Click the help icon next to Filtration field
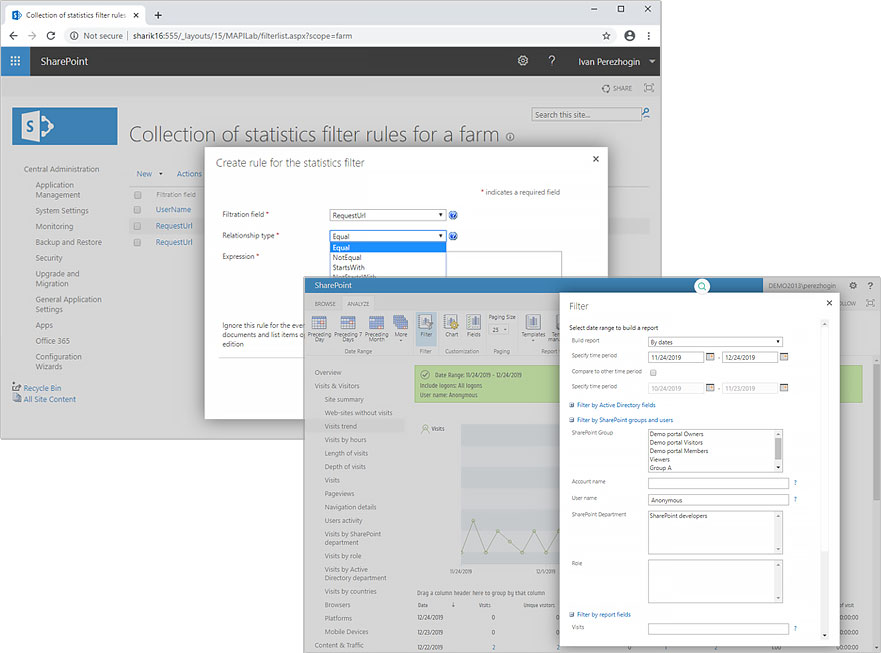The image size is (881, 653). click(x=453, y=215)
